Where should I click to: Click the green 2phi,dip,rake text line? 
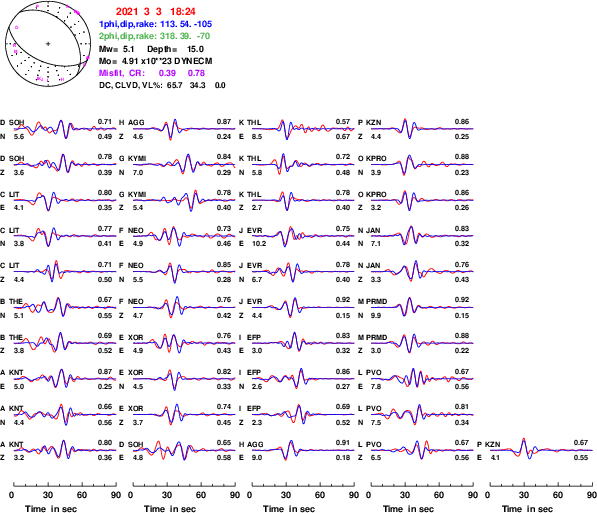coord(154,36)
